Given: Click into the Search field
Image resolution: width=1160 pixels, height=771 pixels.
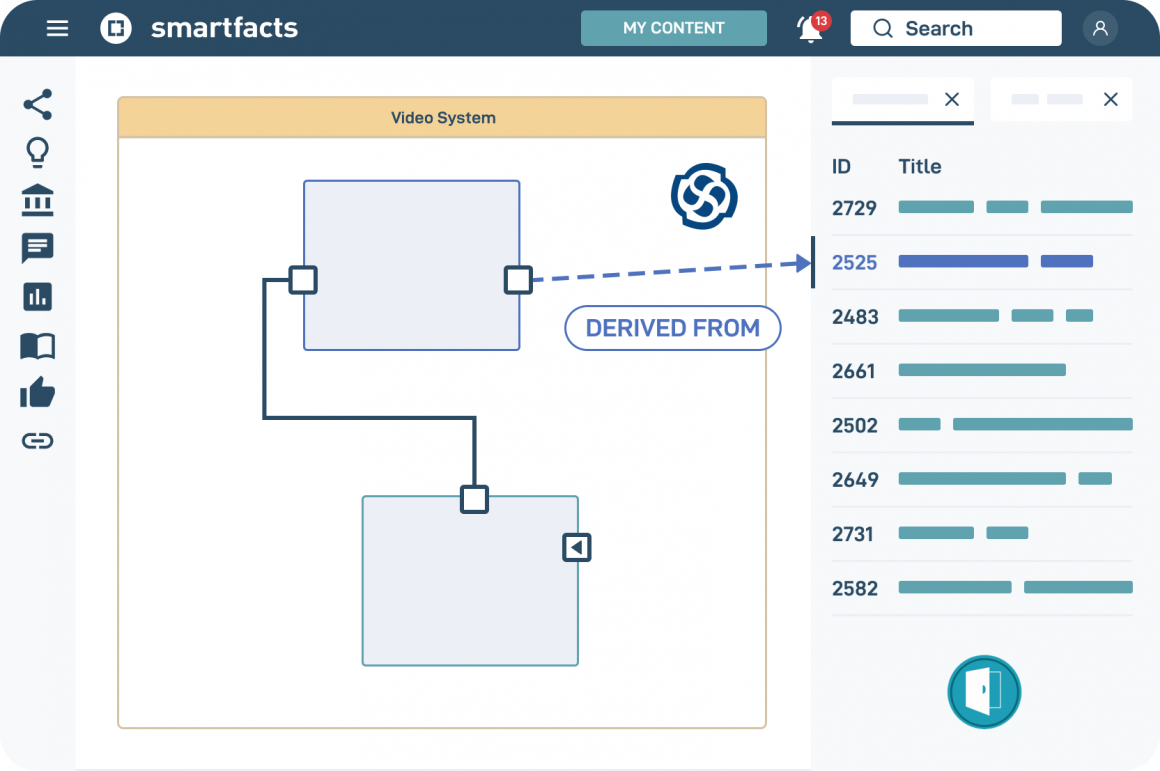Looking at the screenshot, I should click(x=955, y=28).
